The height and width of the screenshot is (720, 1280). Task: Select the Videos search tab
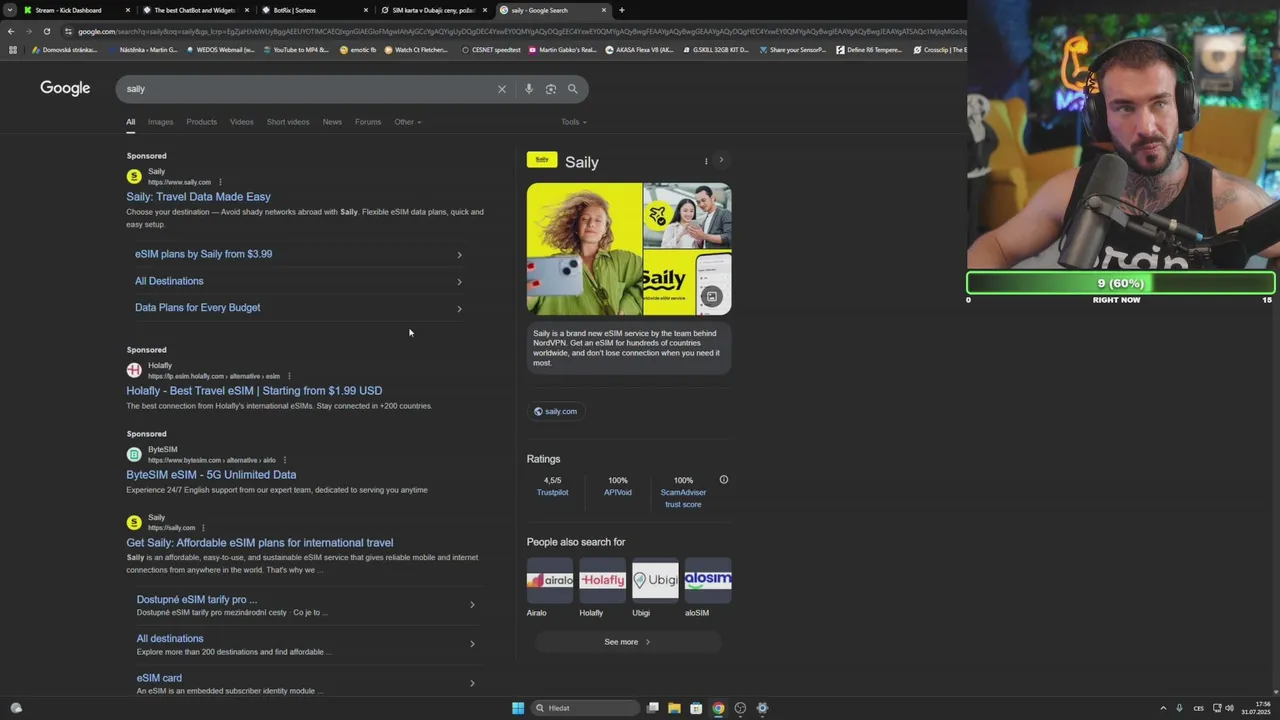tap(242, 122)
